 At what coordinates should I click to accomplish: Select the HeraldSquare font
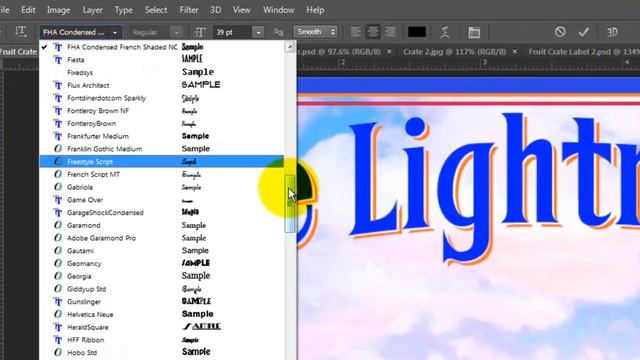(x=162, y=327)
